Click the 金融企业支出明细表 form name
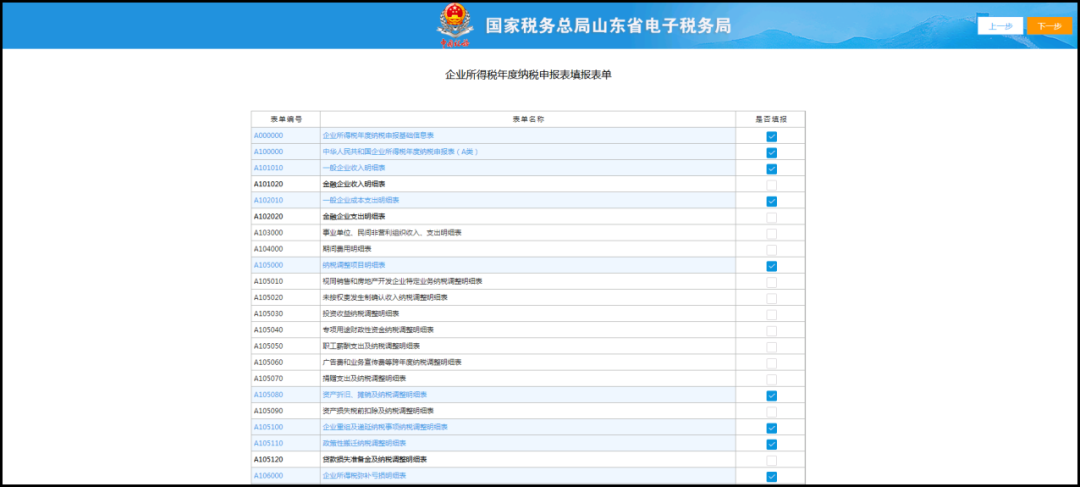1080x487 pixels. pos(354,216)
